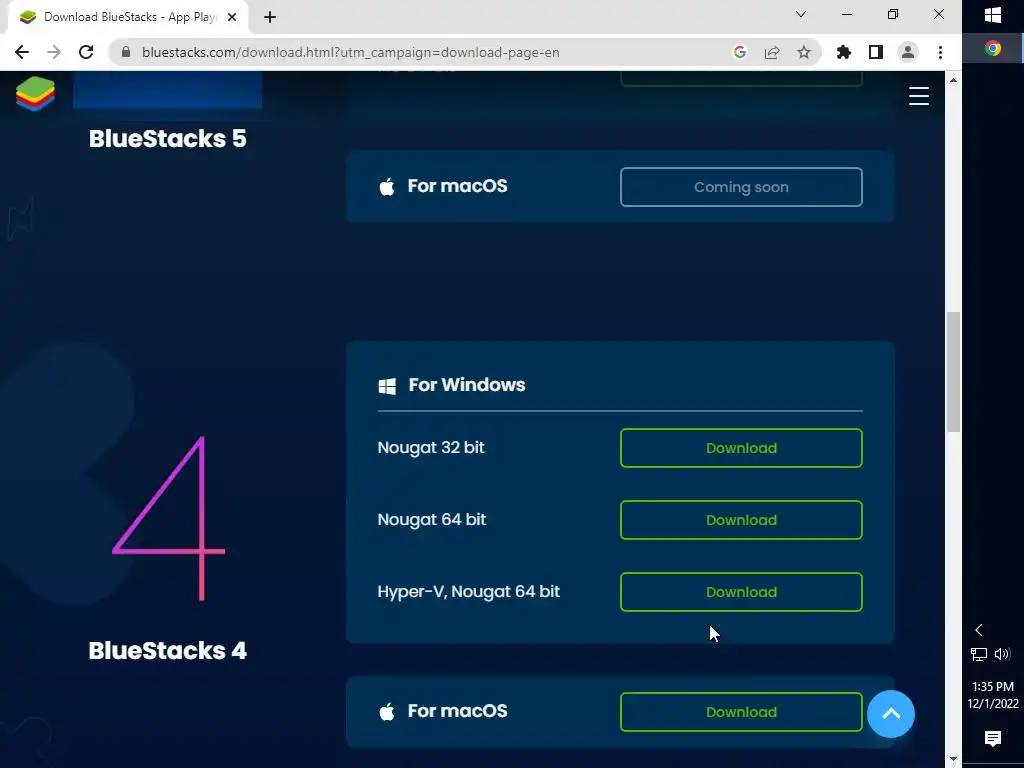
Task: Open a new tab with plus button
Action: [x=270, y=17]
